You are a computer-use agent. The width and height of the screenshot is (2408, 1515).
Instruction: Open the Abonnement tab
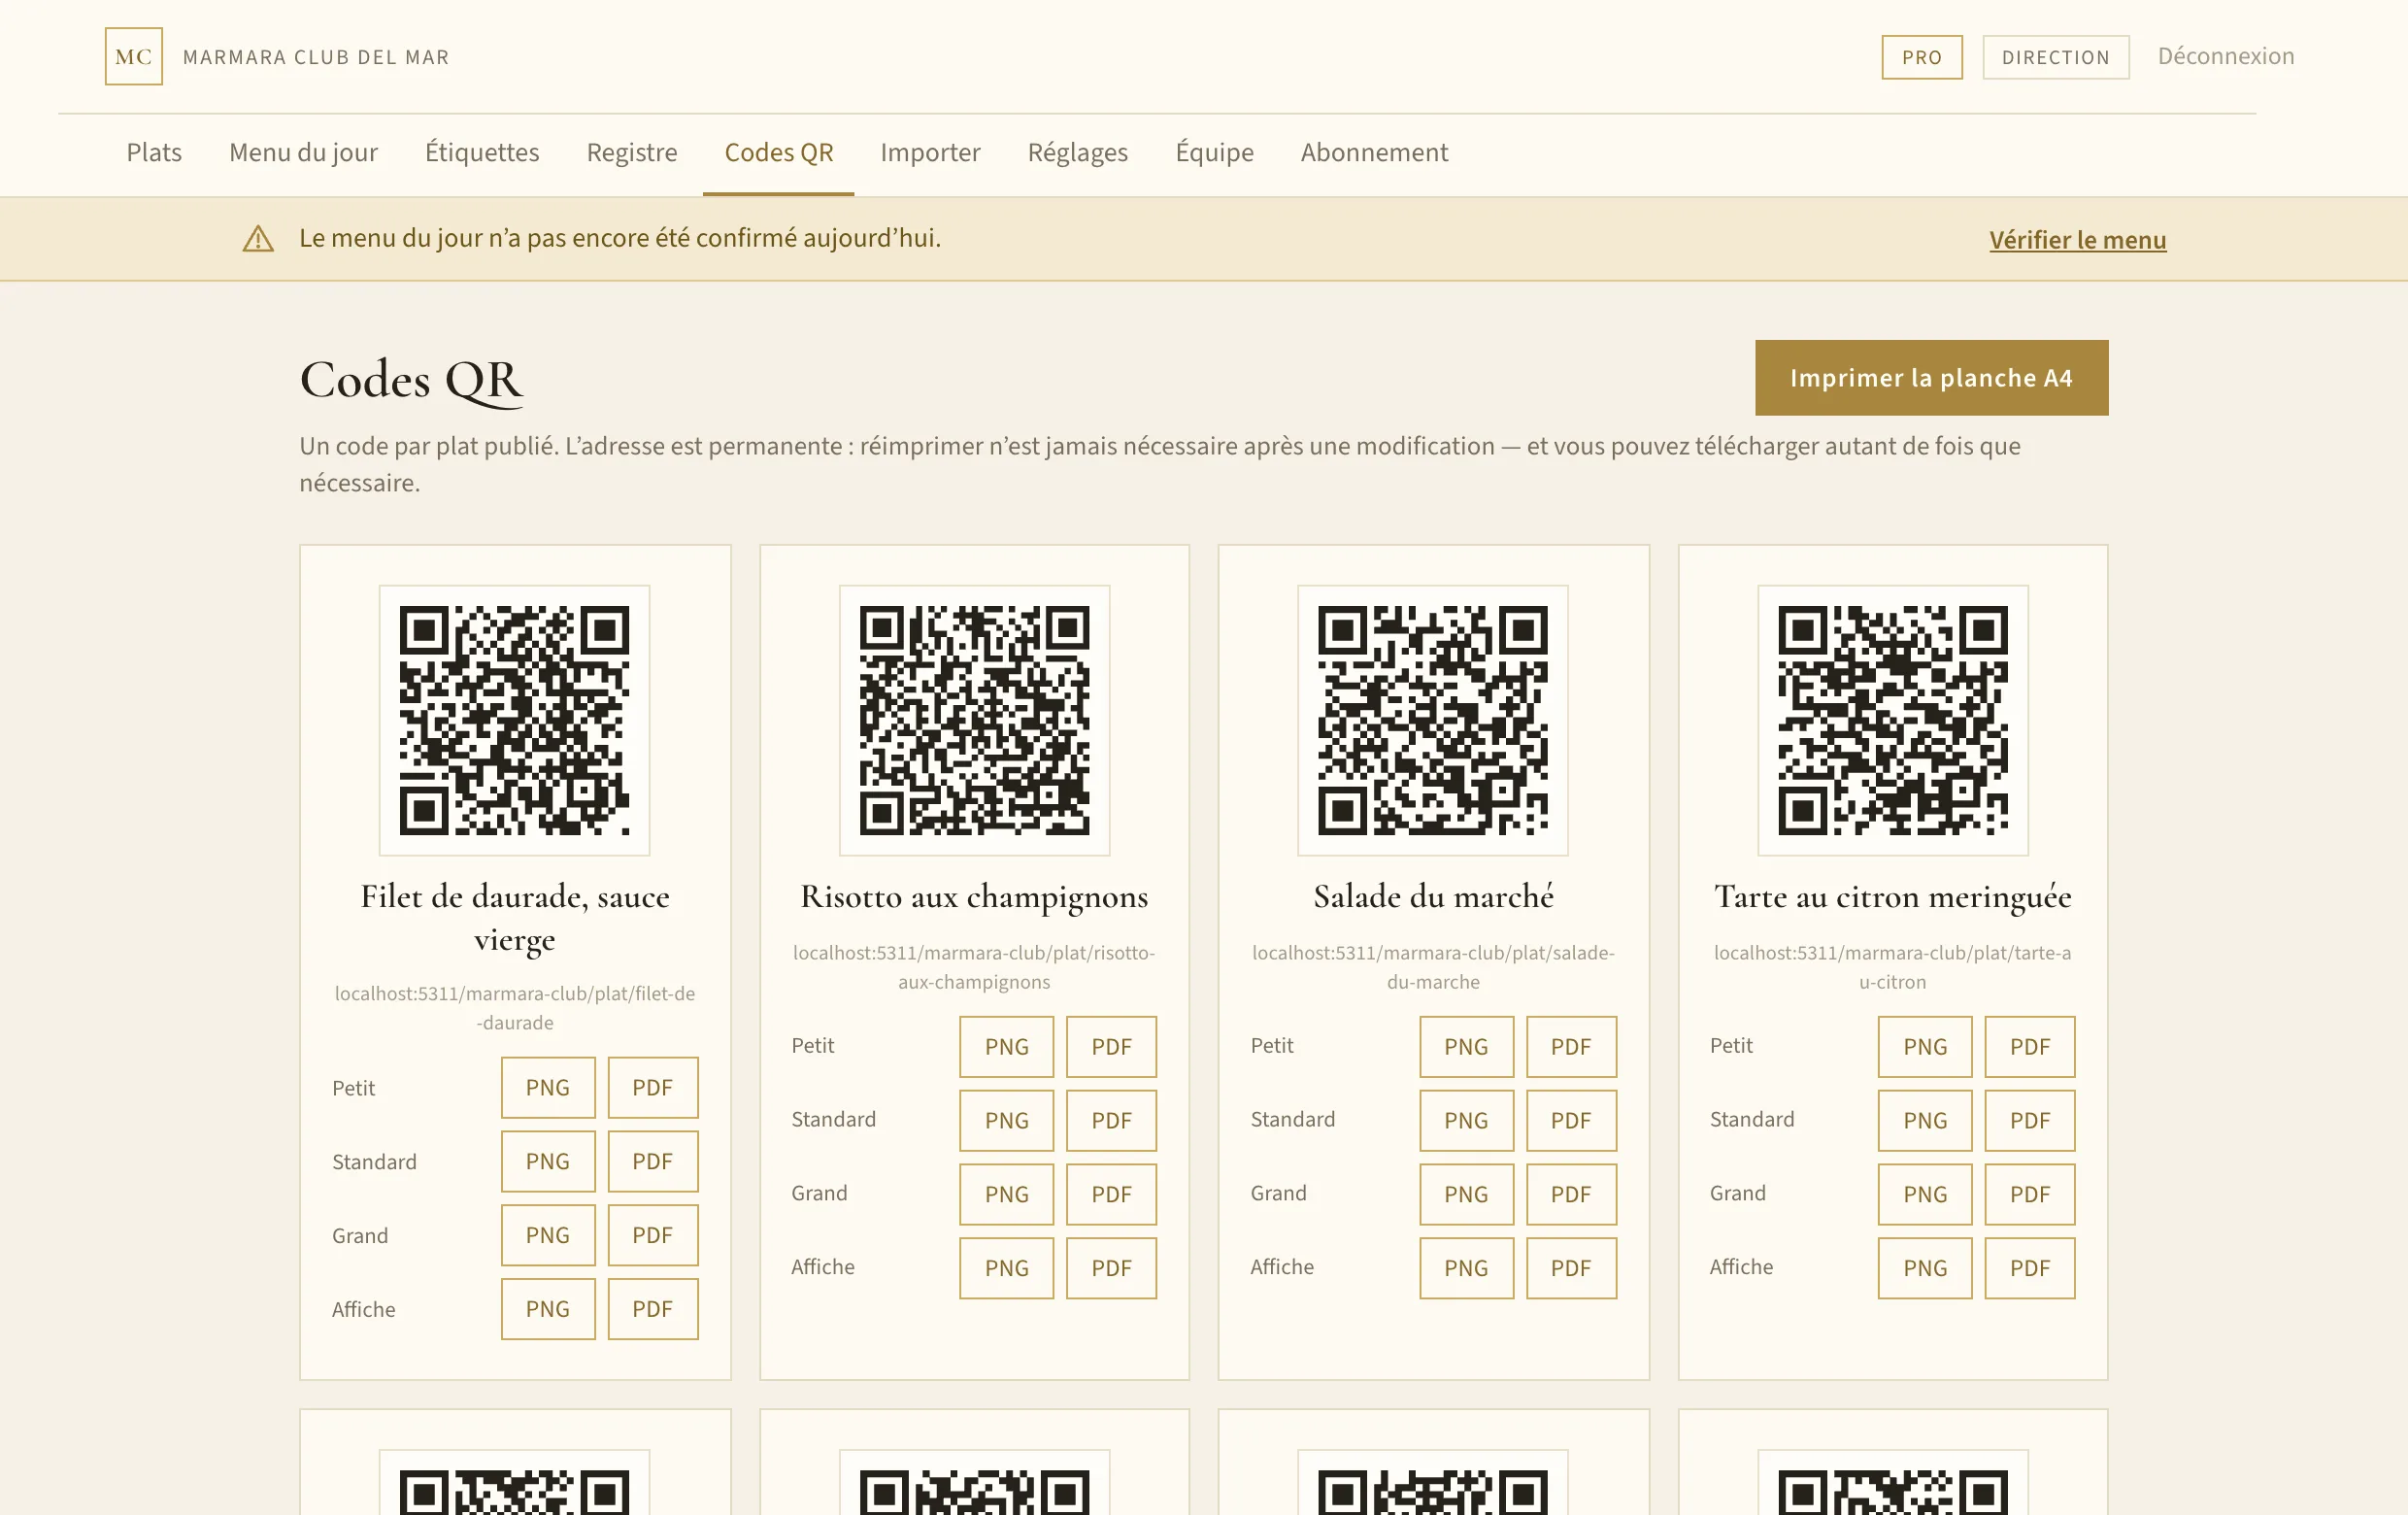point(1374,152)
